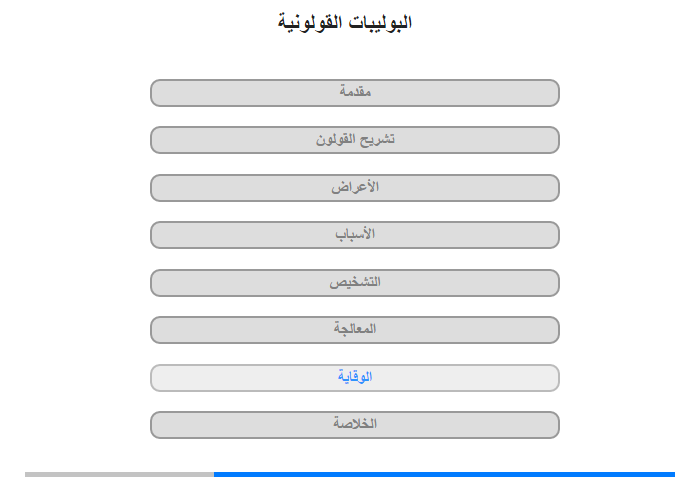Open the مقدمة section
Viewport: 700px width, 480px height.
[x=355, y=93]
